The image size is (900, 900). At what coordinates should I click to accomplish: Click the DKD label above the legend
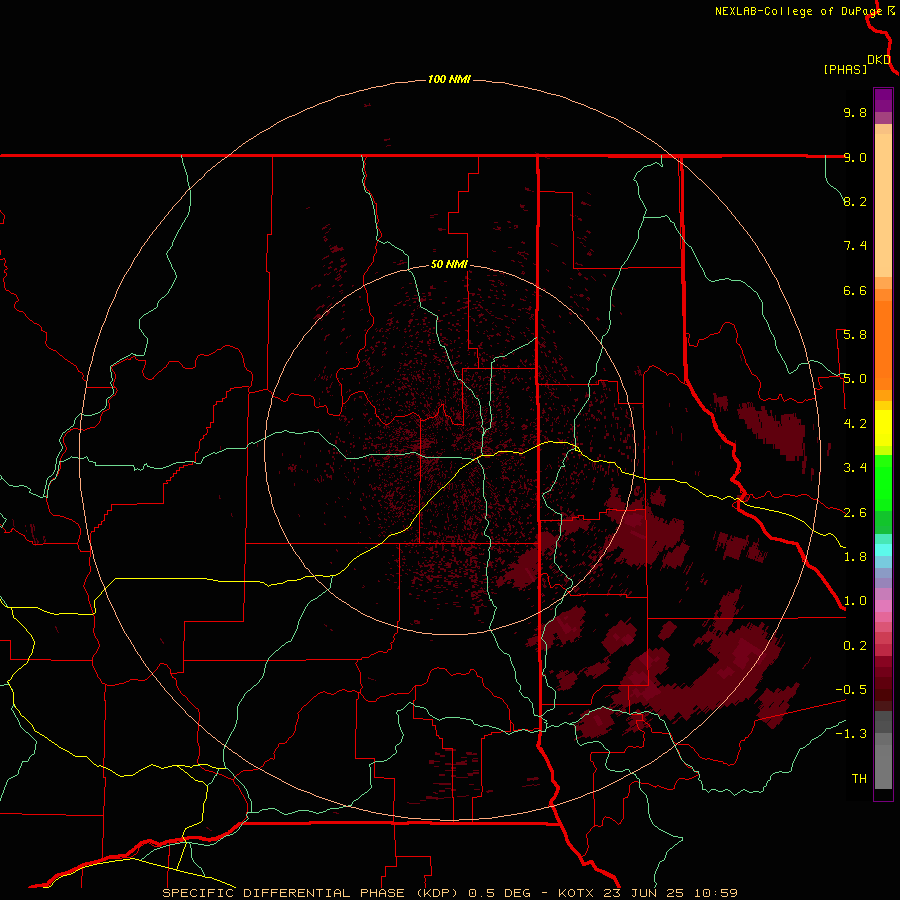[x=879, y=60]
